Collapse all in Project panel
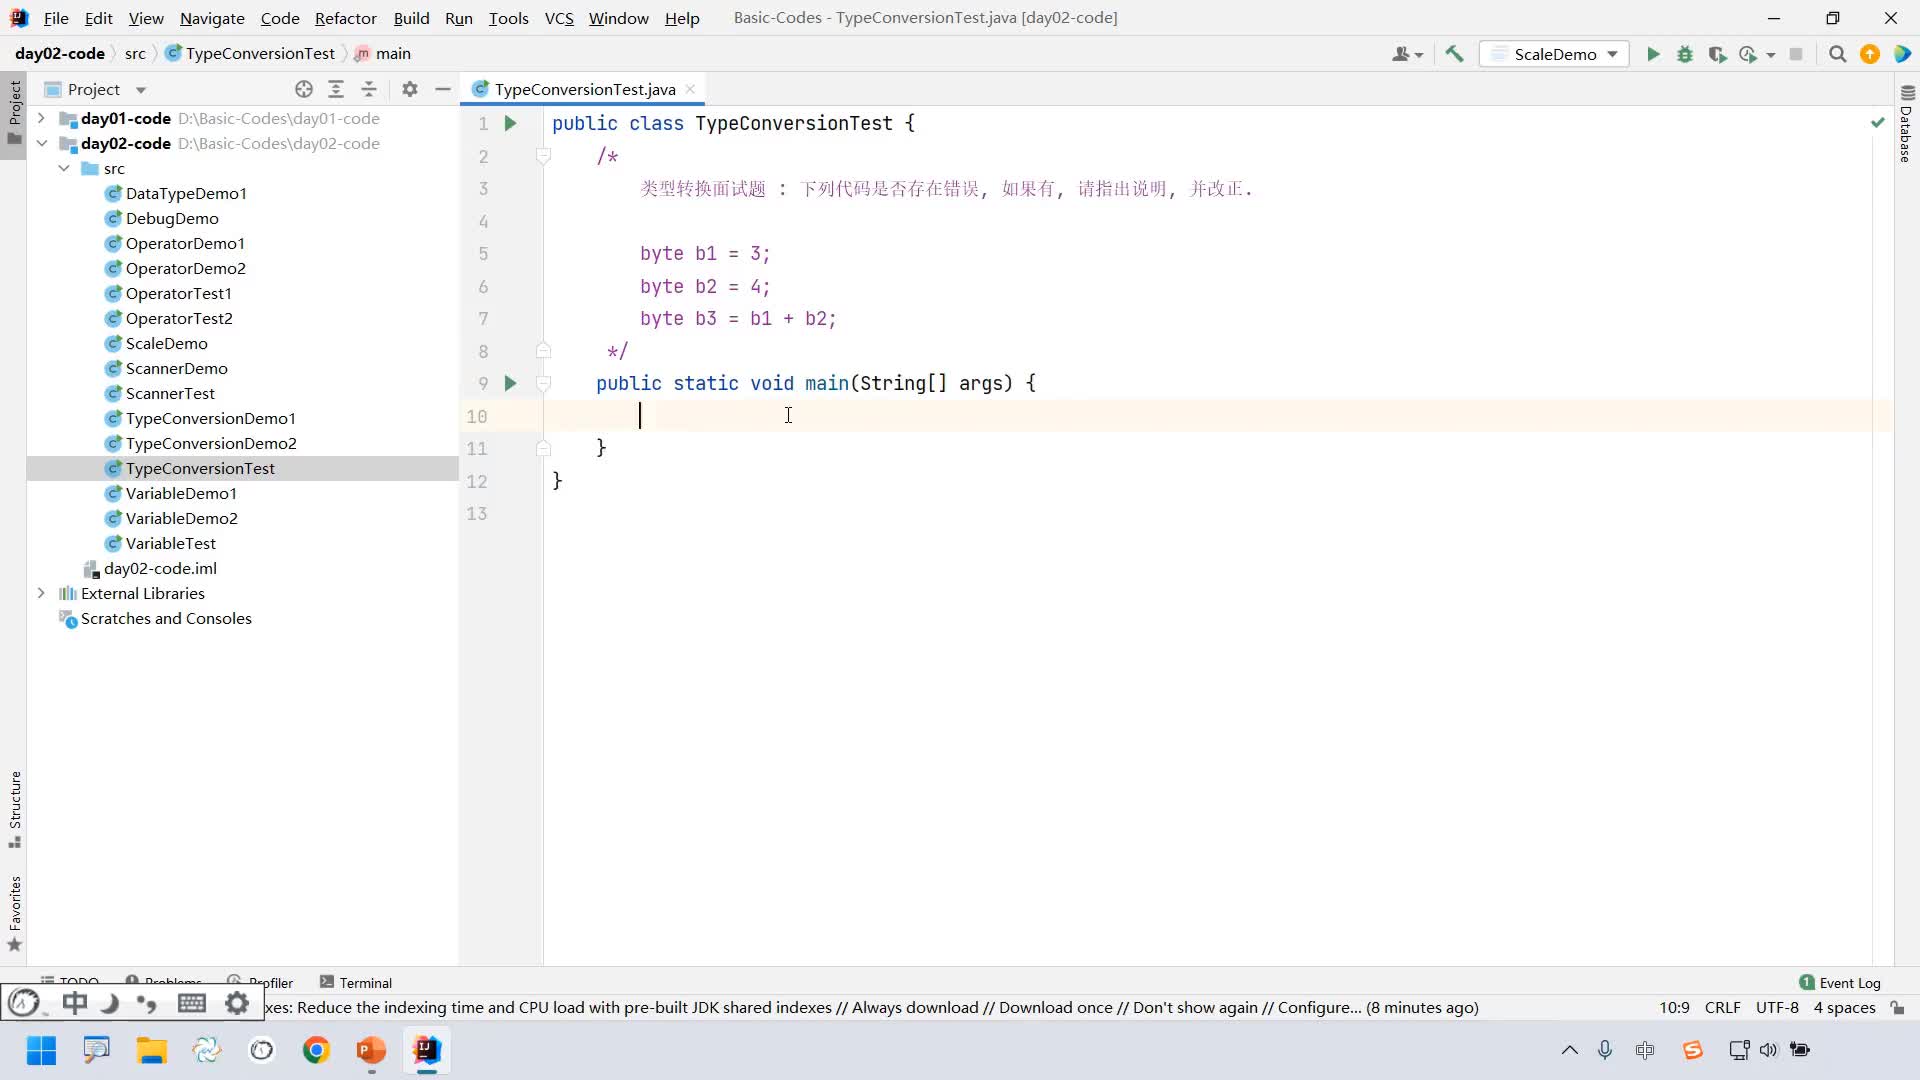The width and height of the screenshot is (1920, 1080). [x=369, y=89]
